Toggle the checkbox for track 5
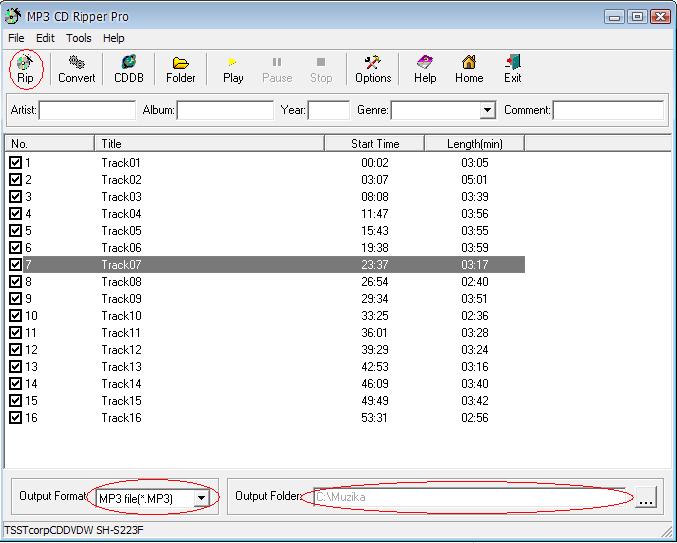The image size is (677, 543). tap(15, 230)
